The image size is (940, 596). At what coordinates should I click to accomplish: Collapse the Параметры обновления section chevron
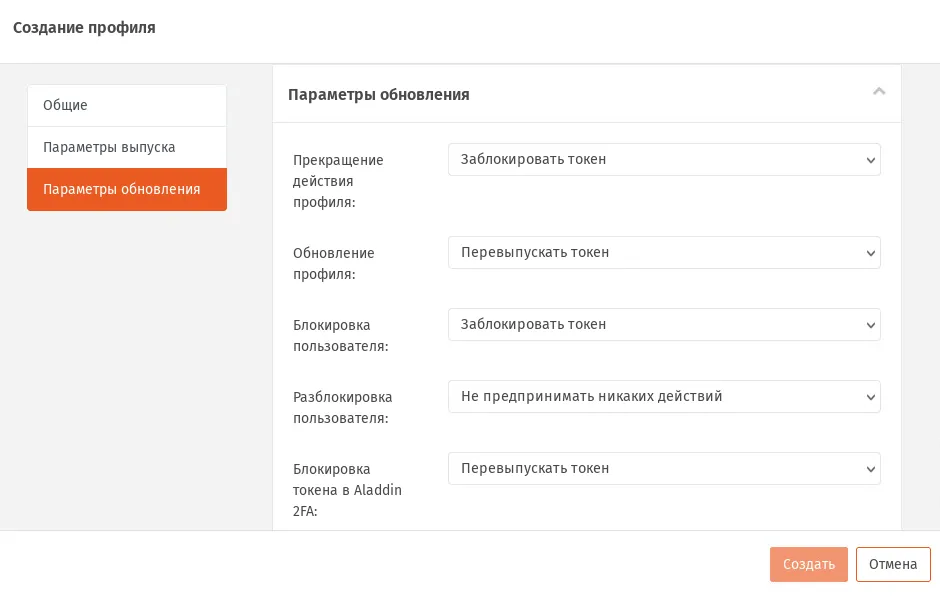tap(879, 92)
